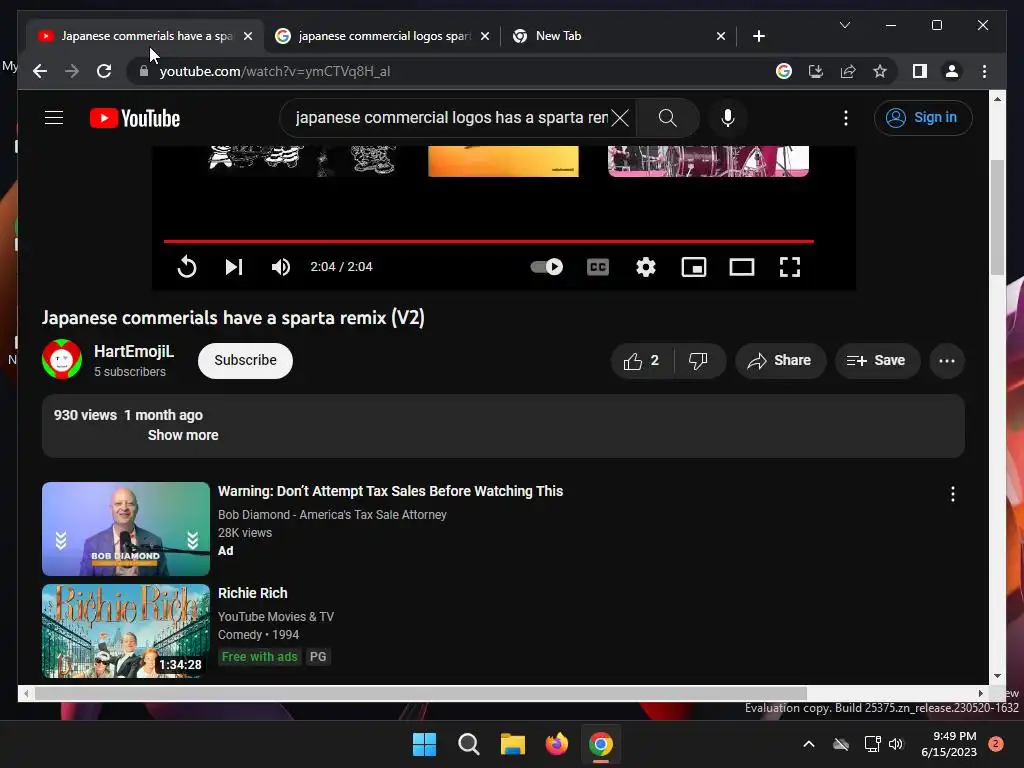Open the Richie Rich movie thumbnail

(x=125, y=631)
